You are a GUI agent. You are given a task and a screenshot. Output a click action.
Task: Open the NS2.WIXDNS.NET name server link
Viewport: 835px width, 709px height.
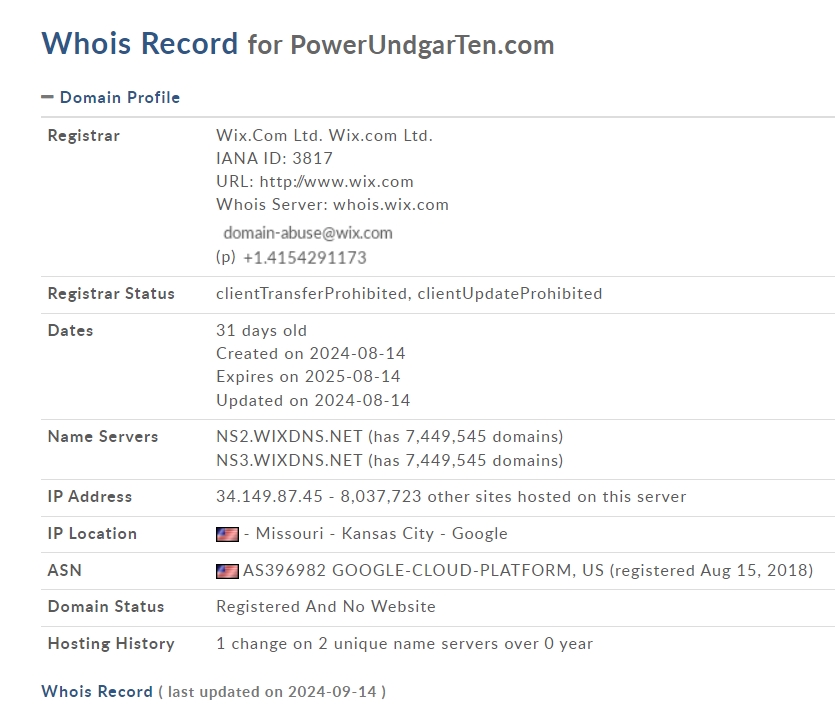tap(289, 436)
